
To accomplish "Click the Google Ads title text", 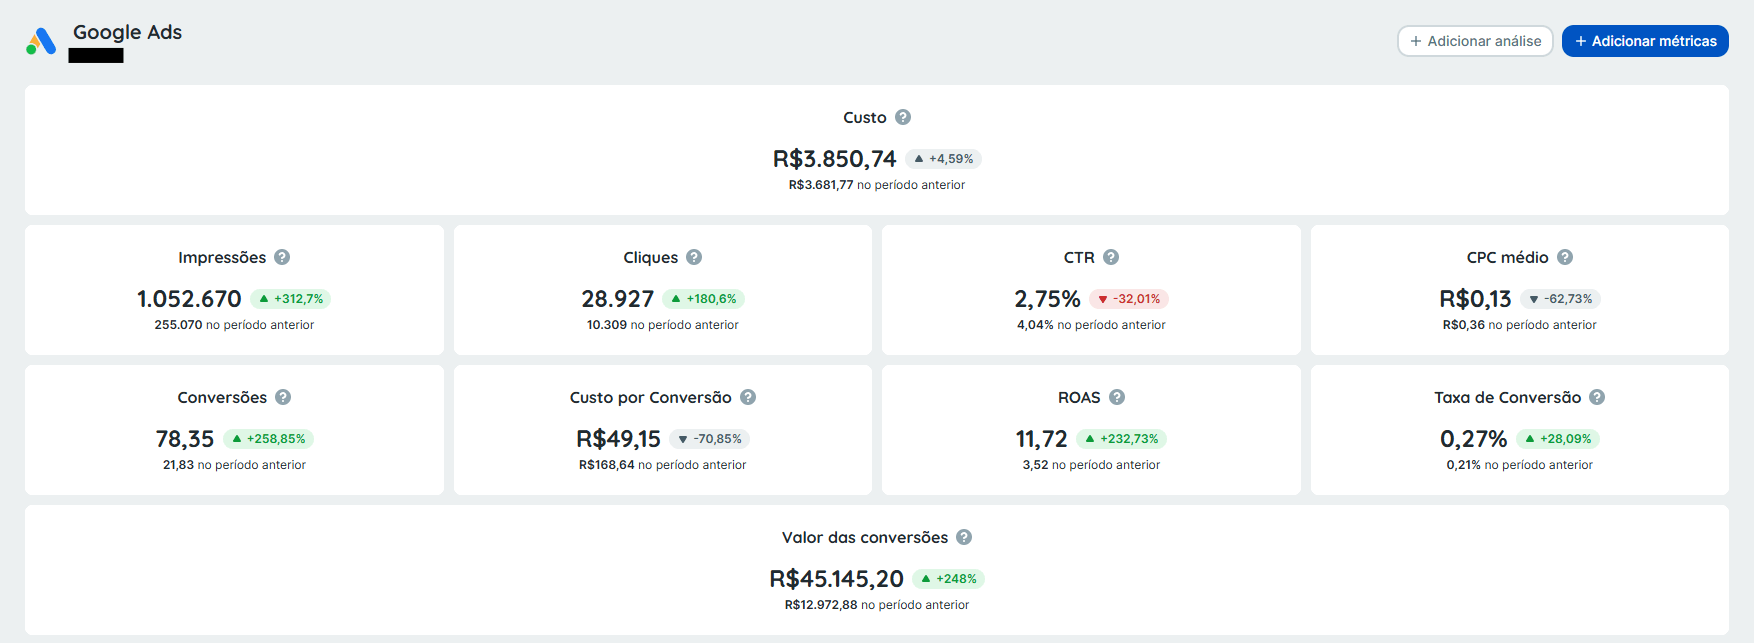I will 127,32.
